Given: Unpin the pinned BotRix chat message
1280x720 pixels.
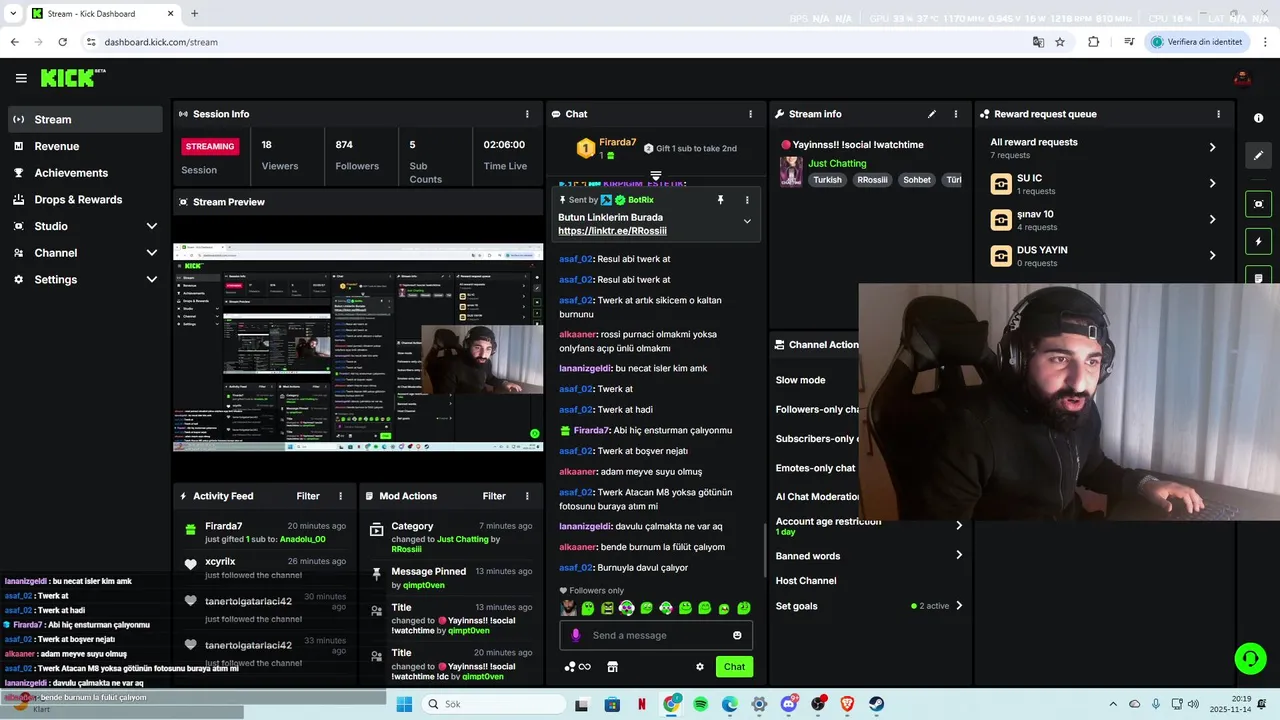Looking at the screenshot, I should (720, 200).
